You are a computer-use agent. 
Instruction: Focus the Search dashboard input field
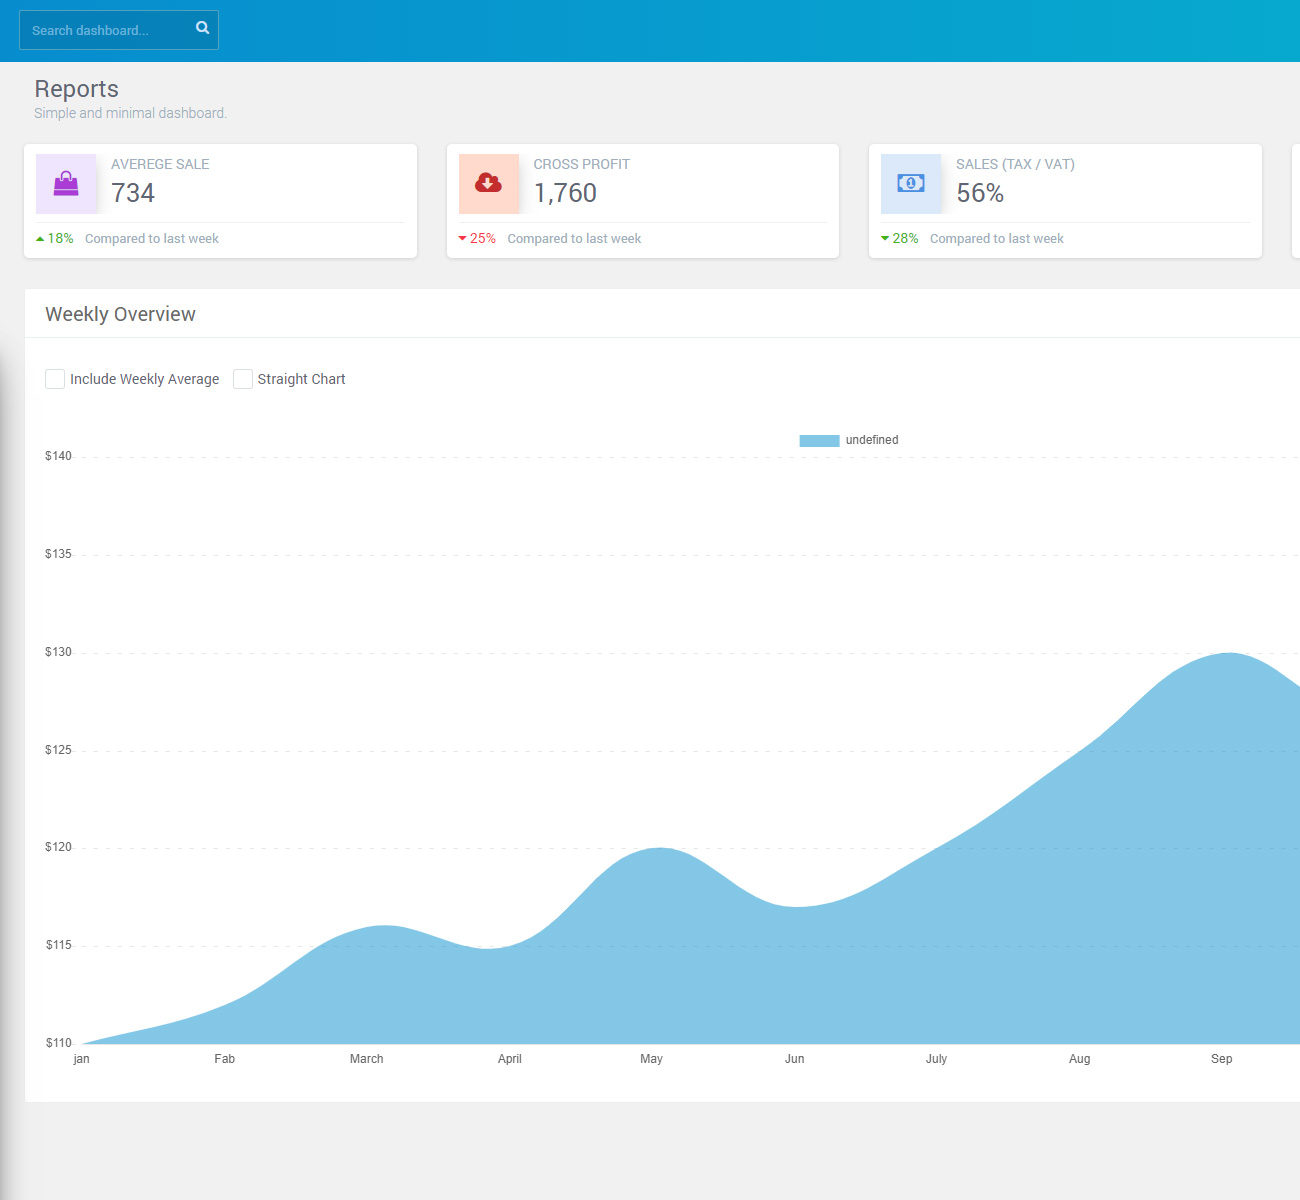coord(105,30)
